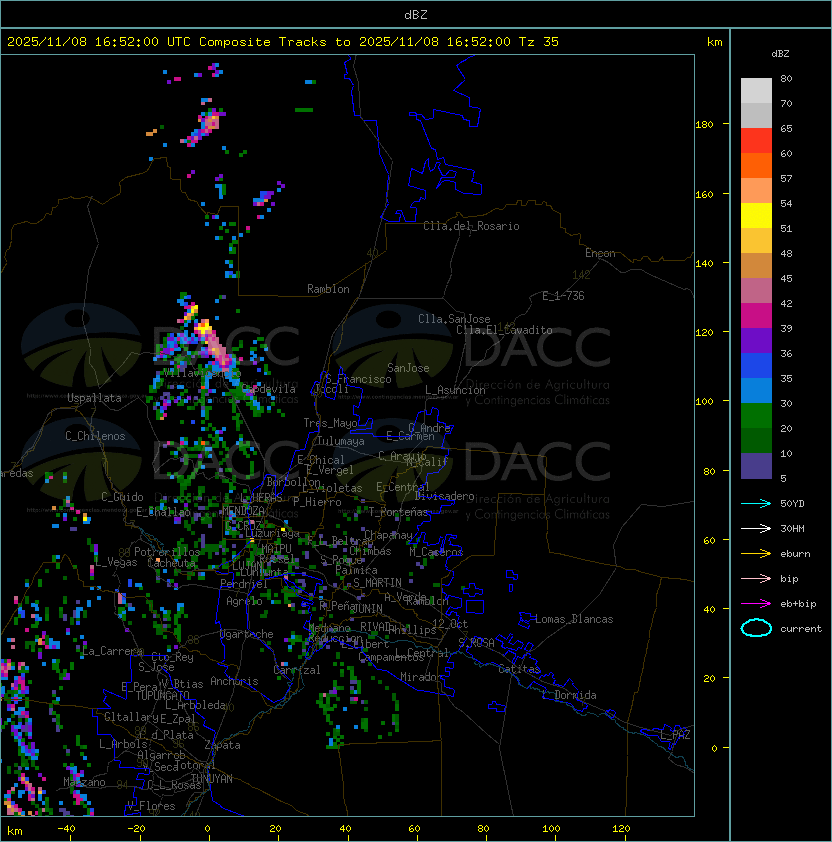This screenshot has height=842, width=832.
Task: Click the 180 km mark on the vertical axis
Action: (x=704, y=125)
